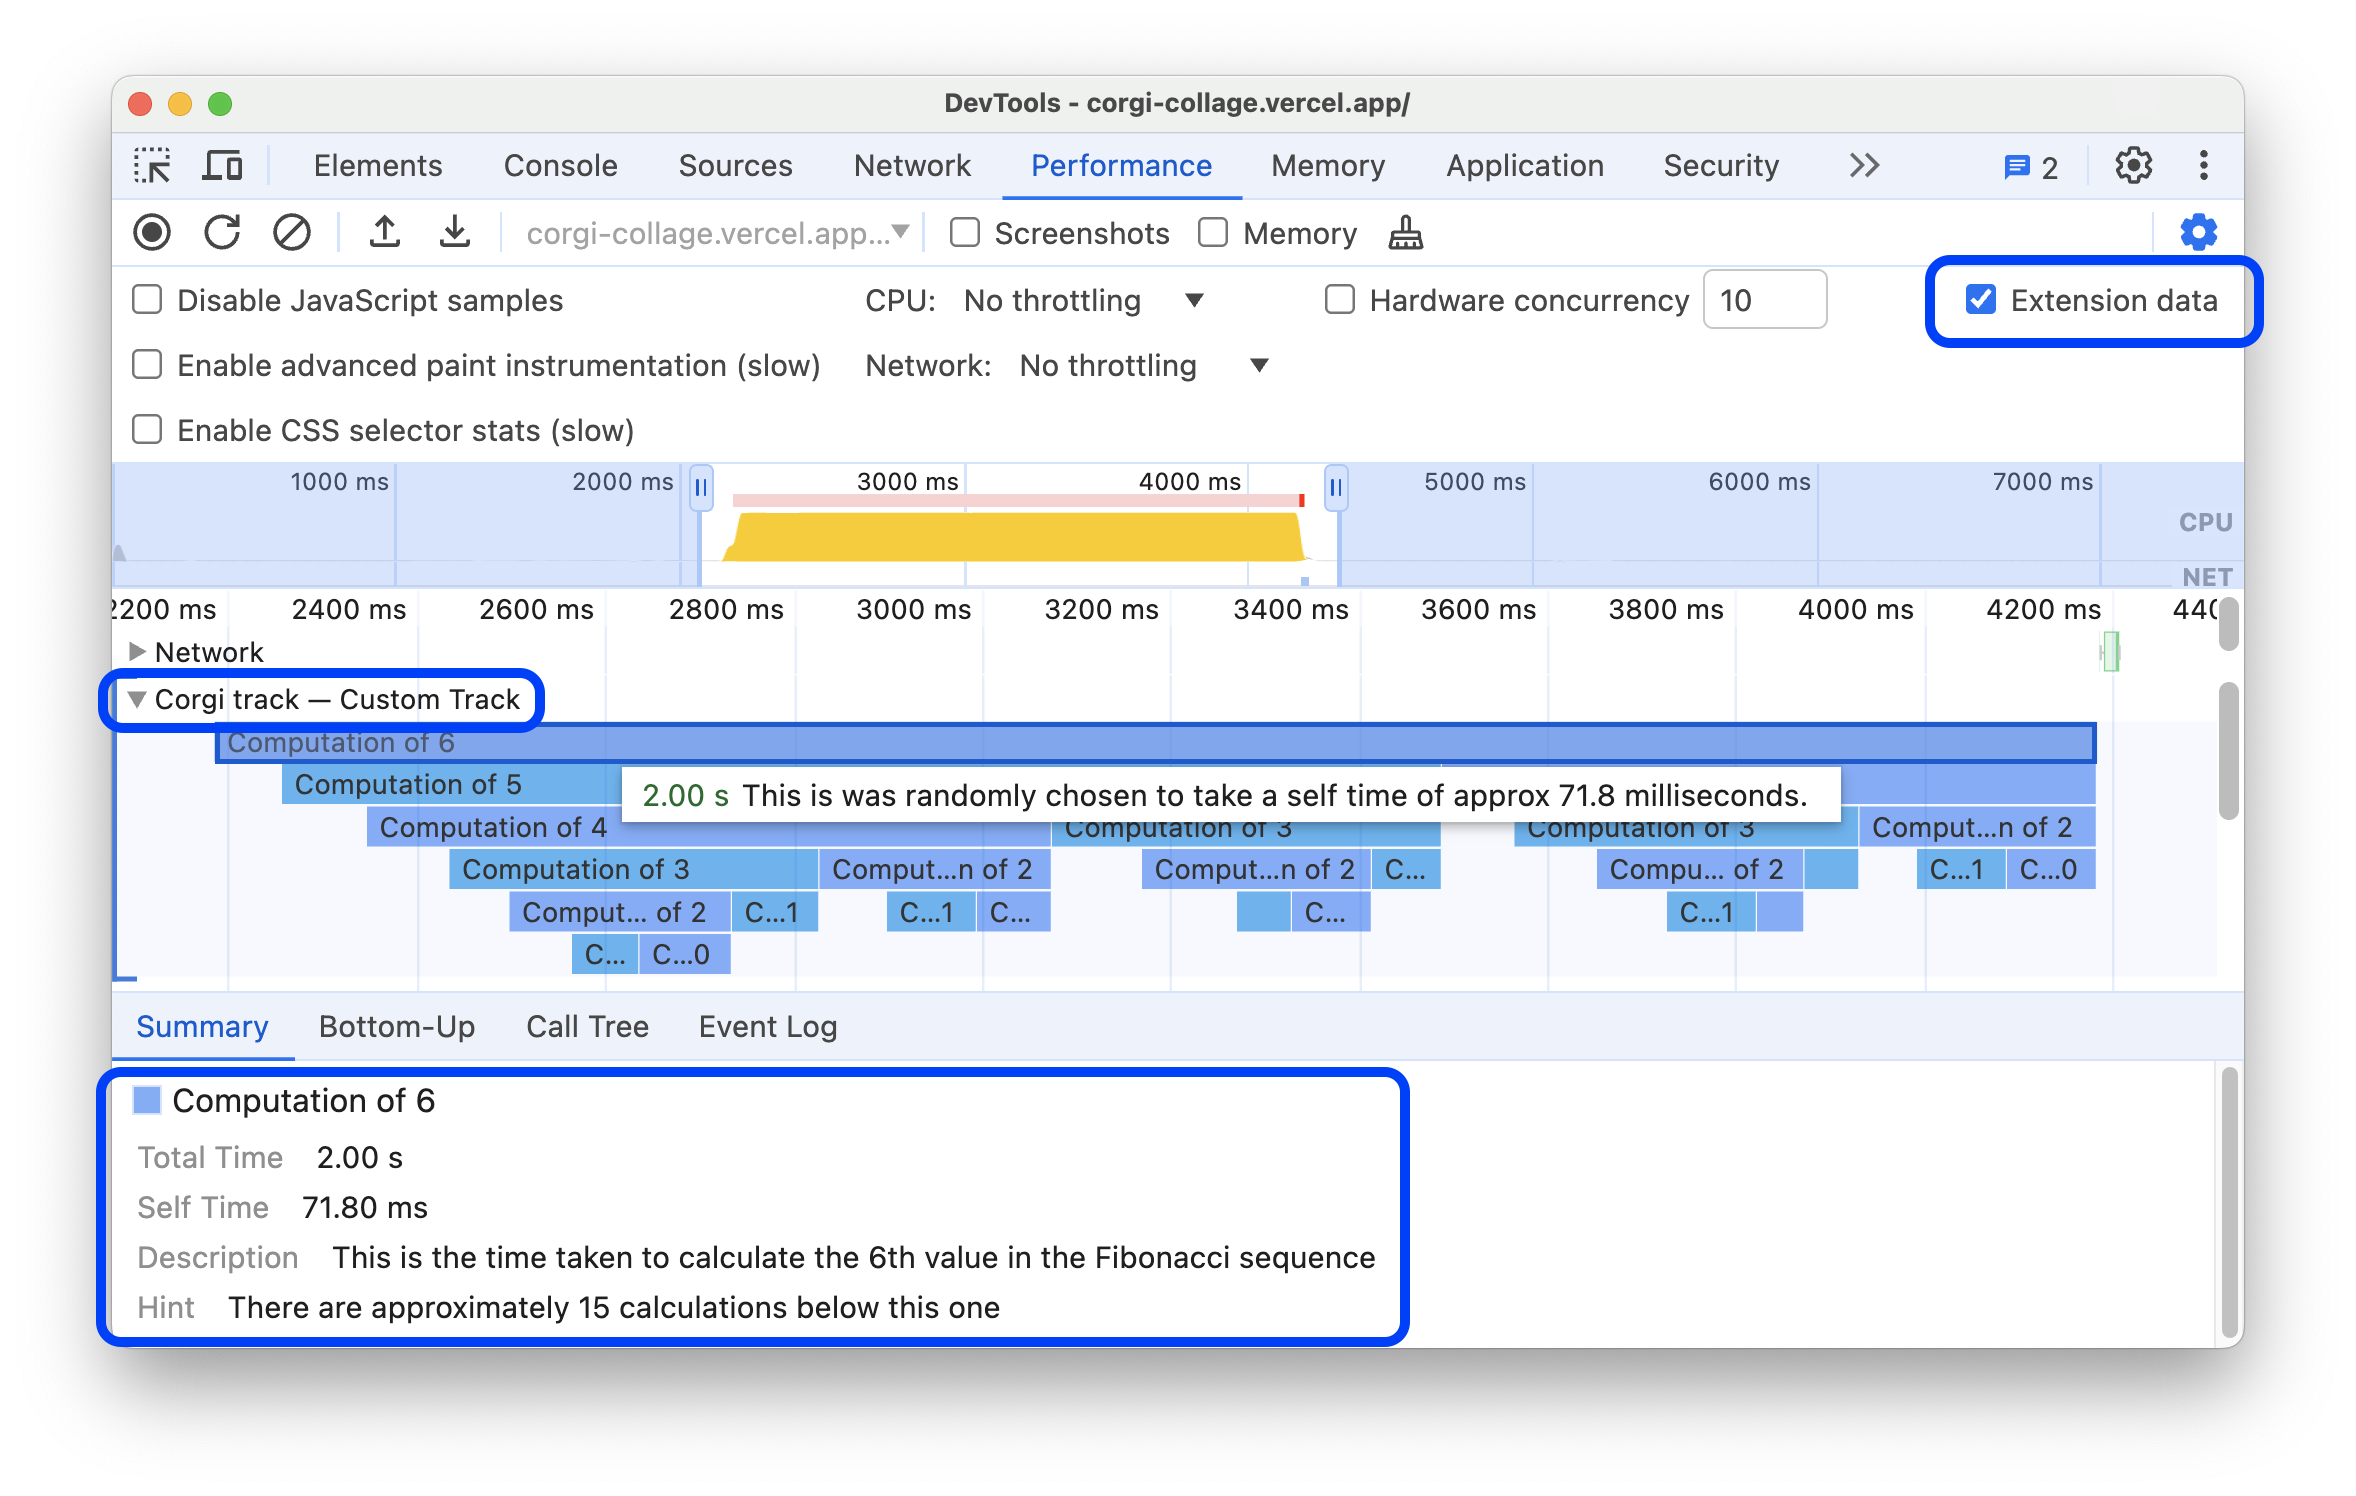This screenshot has height=1496, width=2356.
Task: Click the download profile icon
Action: point(450,235)
